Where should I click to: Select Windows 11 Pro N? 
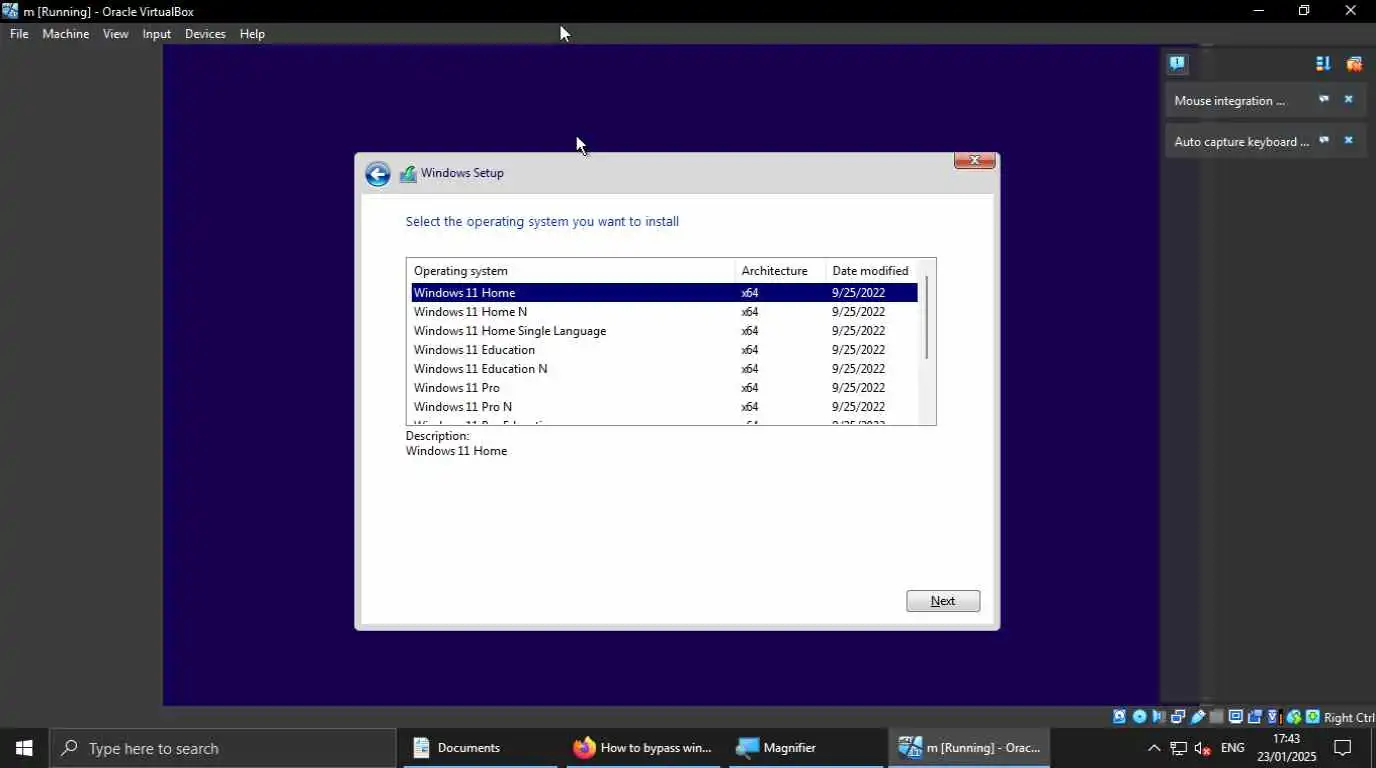click(664, 407)
